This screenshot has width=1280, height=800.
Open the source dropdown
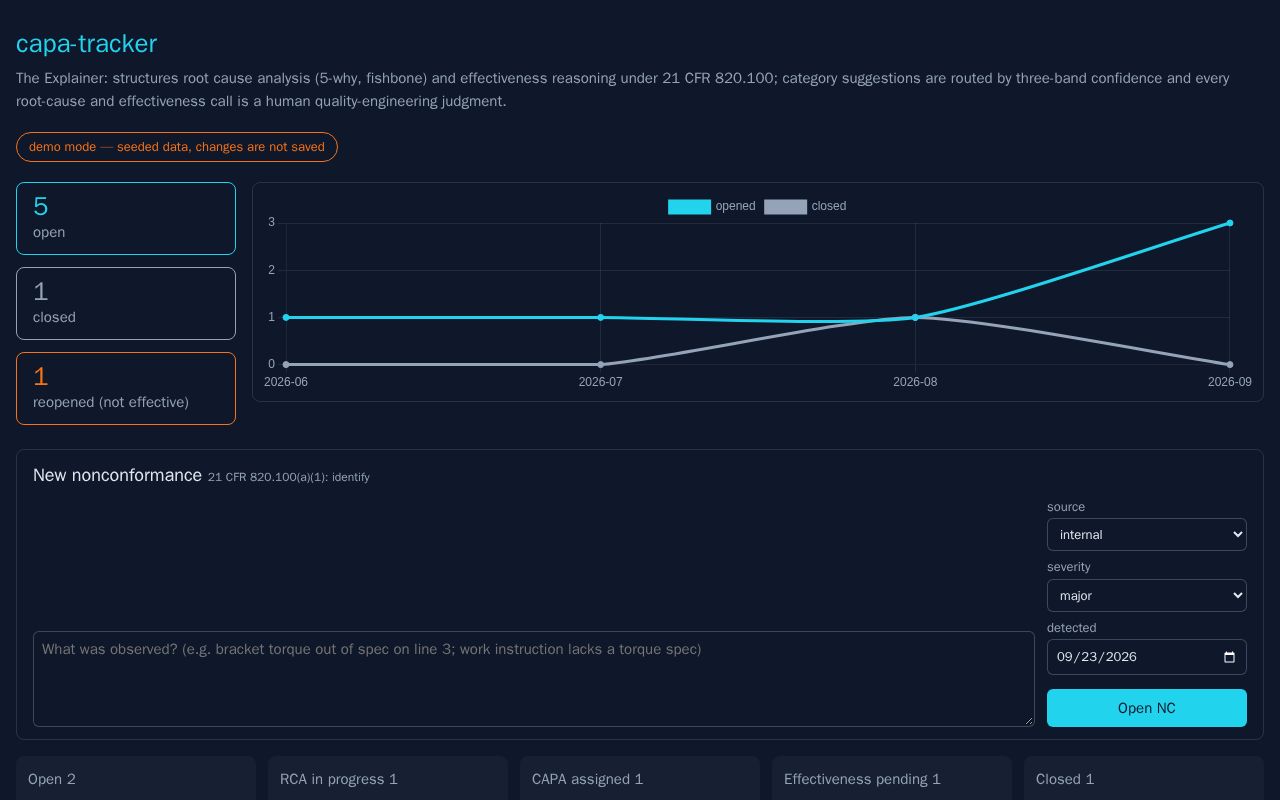(1146, 535)
